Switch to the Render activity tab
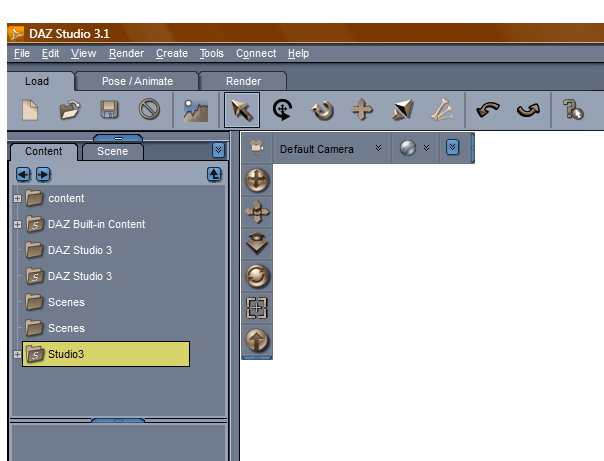This screenshot has height=461, width=604. click(x=243, y=81)
